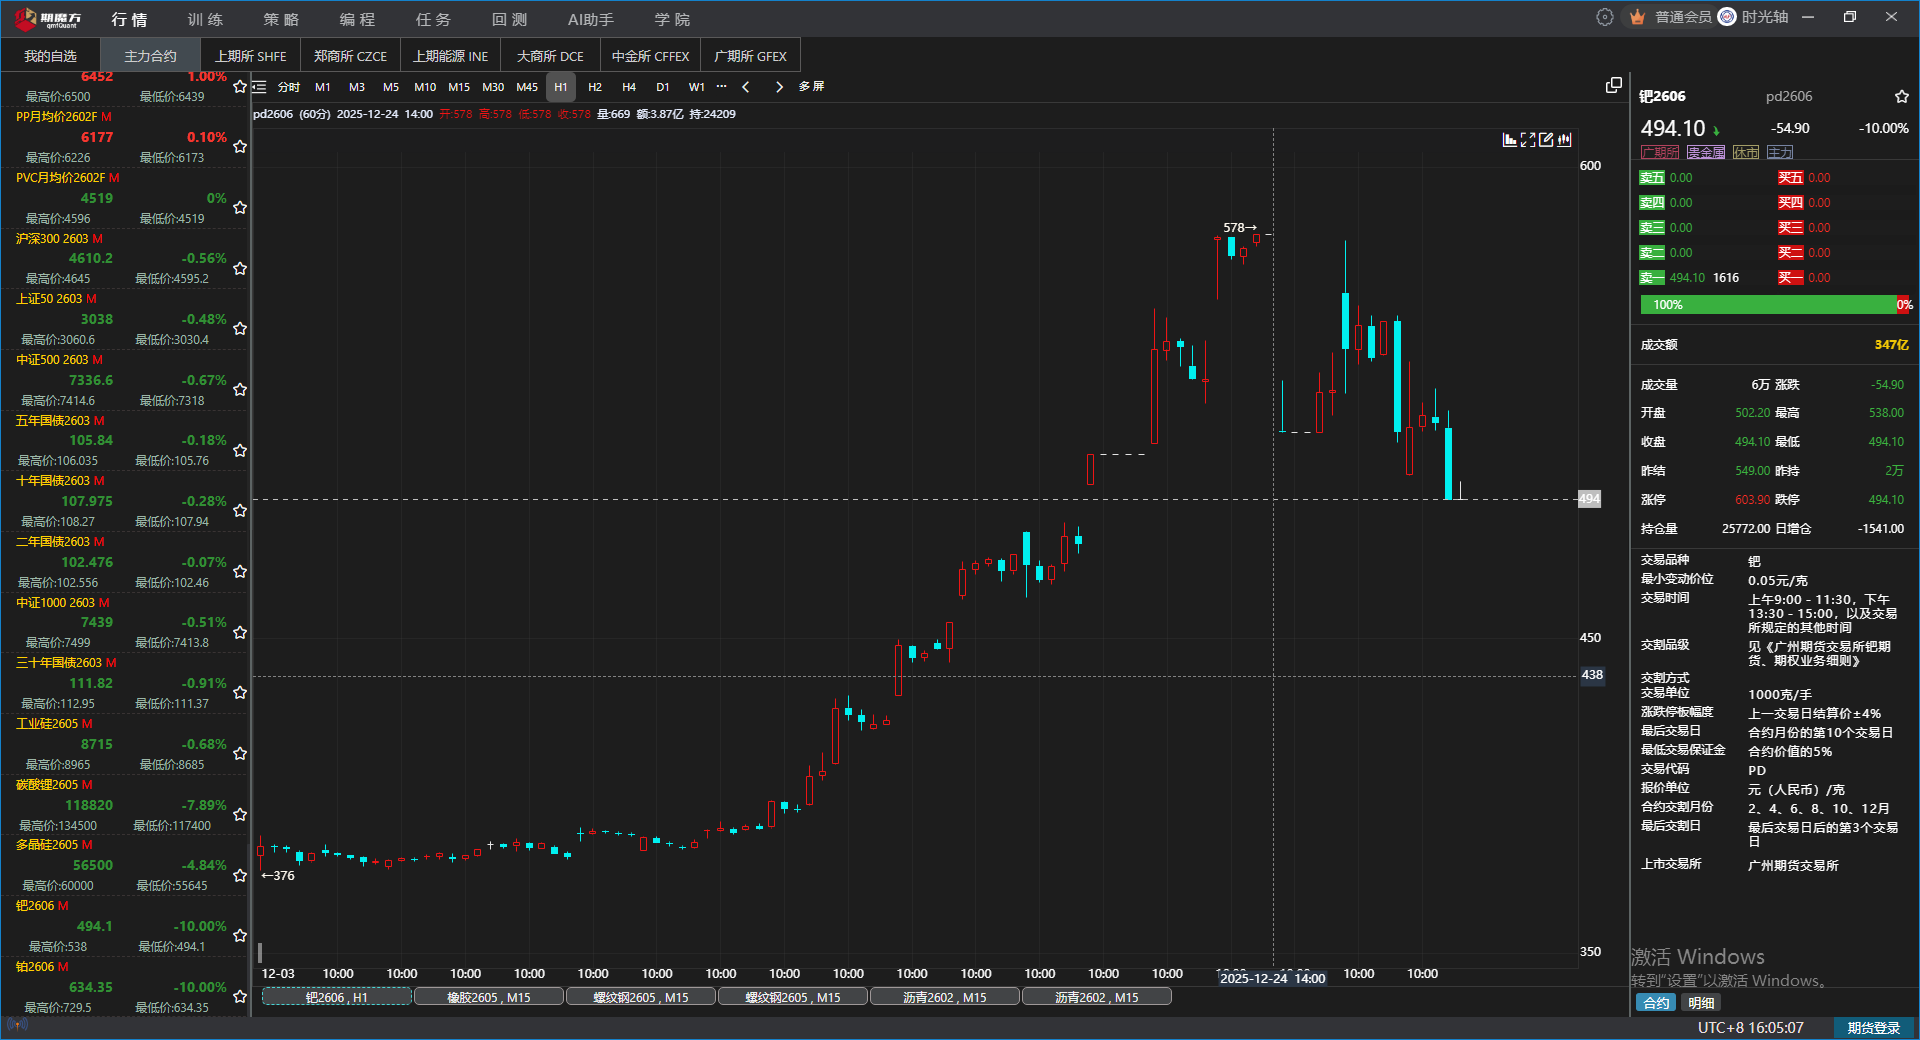Image resolution: width=1920 pixels, height=1040 pixels.
Task: Click the indicator bar-chart icon on chart
Action: (1510, 140)
